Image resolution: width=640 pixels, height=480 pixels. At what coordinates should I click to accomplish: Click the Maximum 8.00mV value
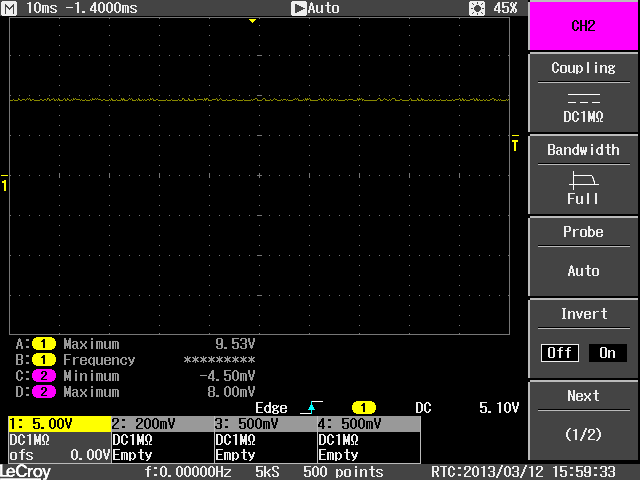click(x=231, y=392)
